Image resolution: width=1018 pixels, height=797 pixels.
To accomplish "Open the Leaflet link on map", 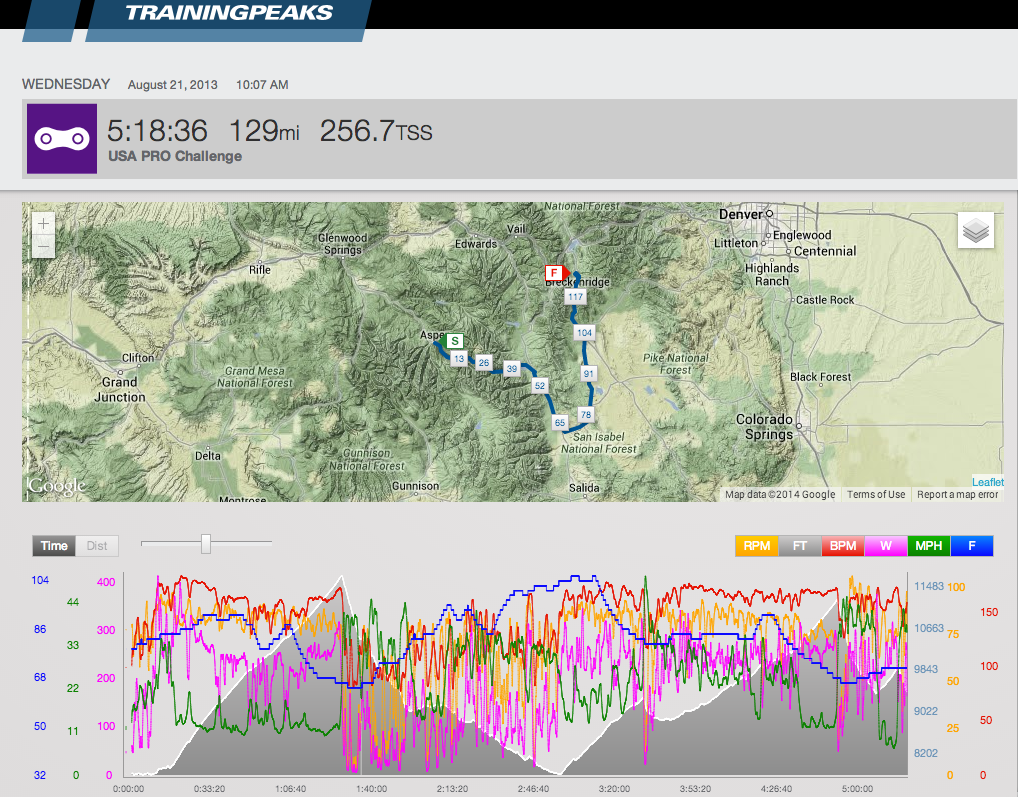I will click(x=987, y=482).
